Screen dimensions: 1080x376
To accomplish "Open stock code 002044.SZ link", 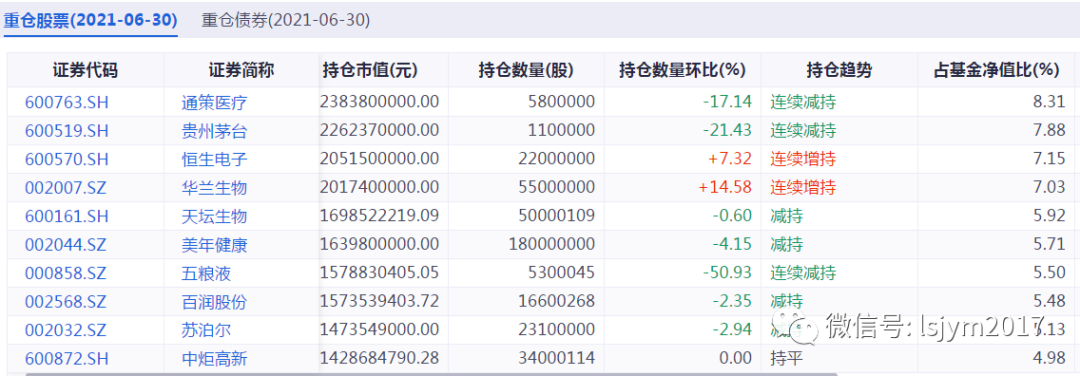I will point(66,244).
